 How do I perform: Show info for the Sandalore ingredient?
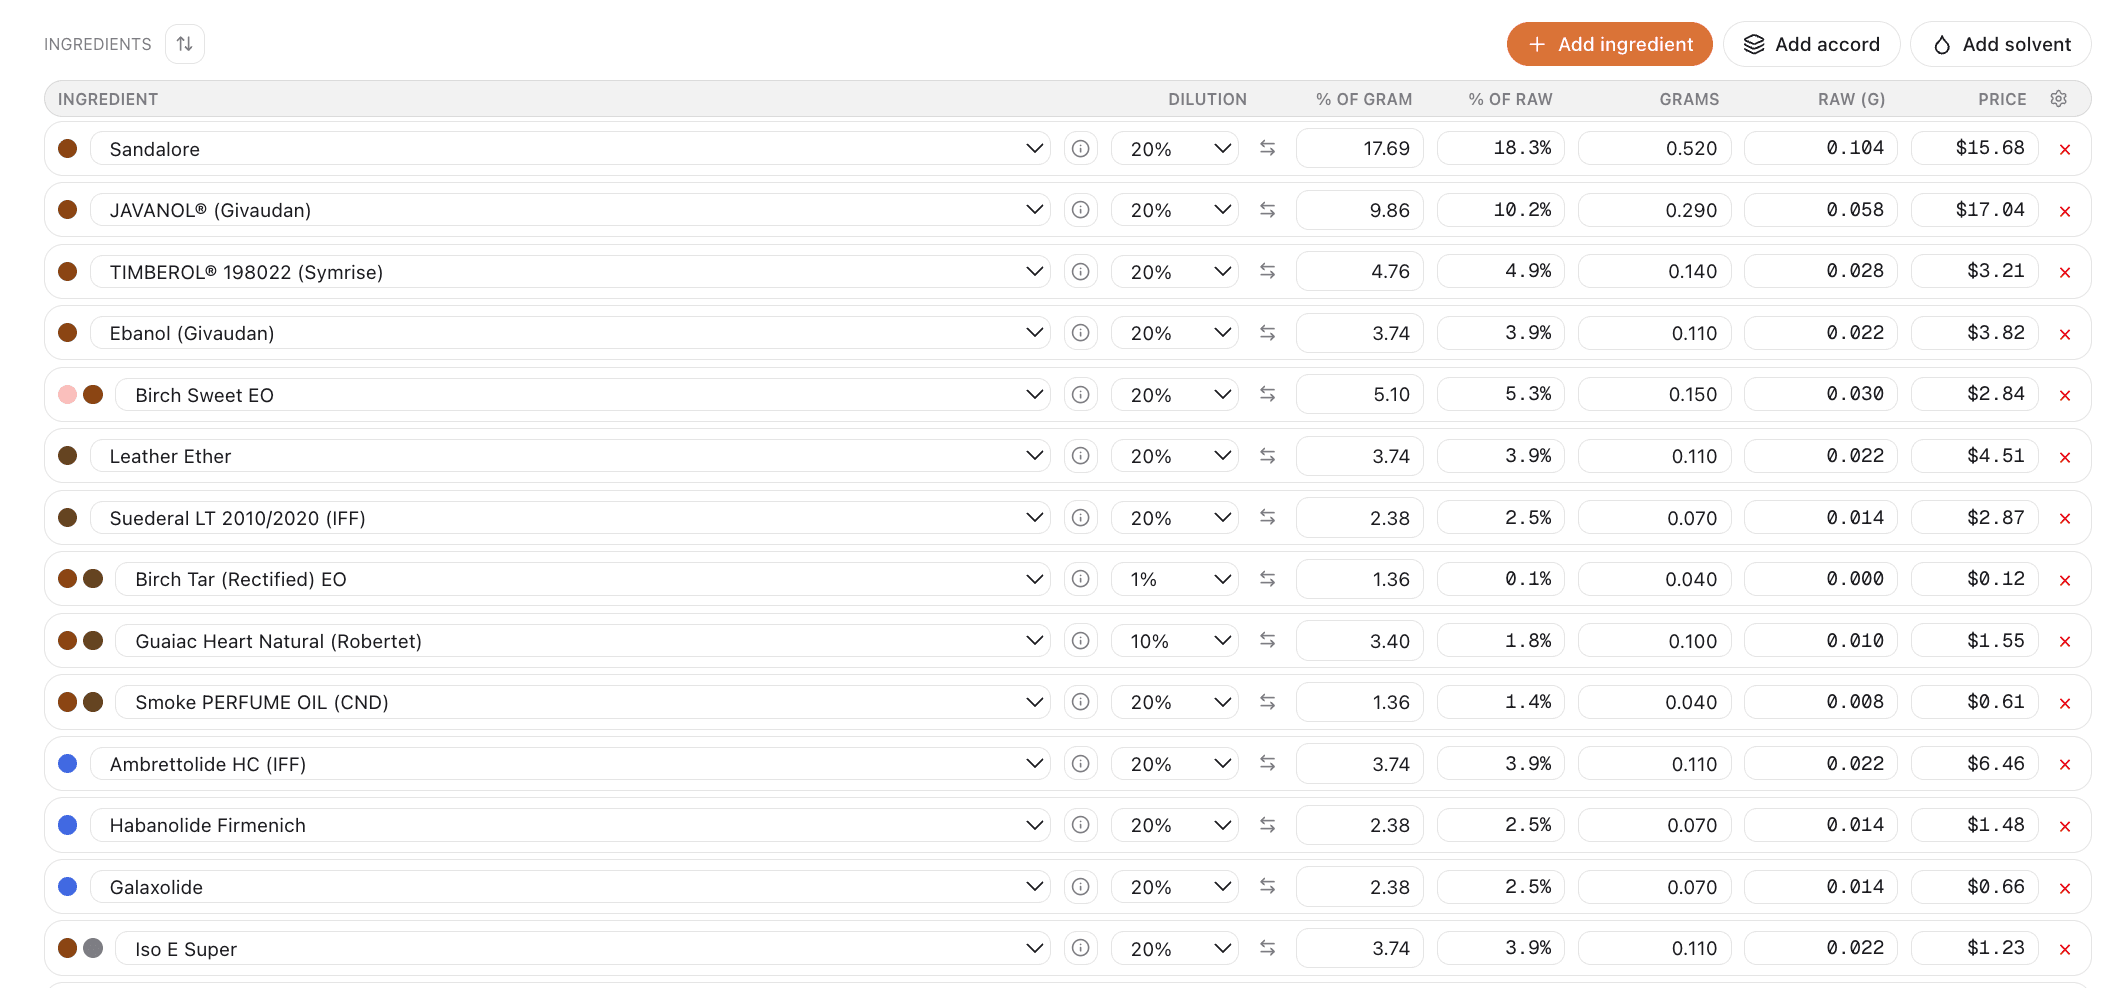click(1080, 149)
